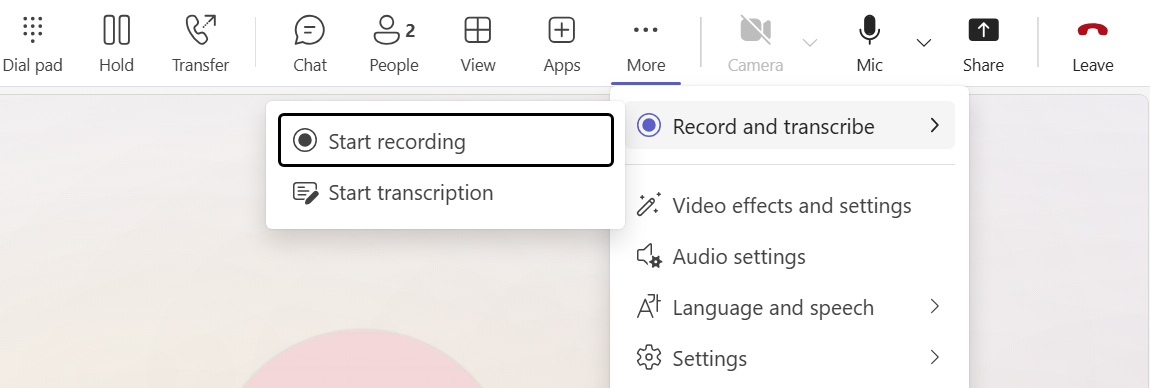Viewport: 1150px width, 388px height.
Task: Click the magic wand Video effects icon
Action: 649,205
